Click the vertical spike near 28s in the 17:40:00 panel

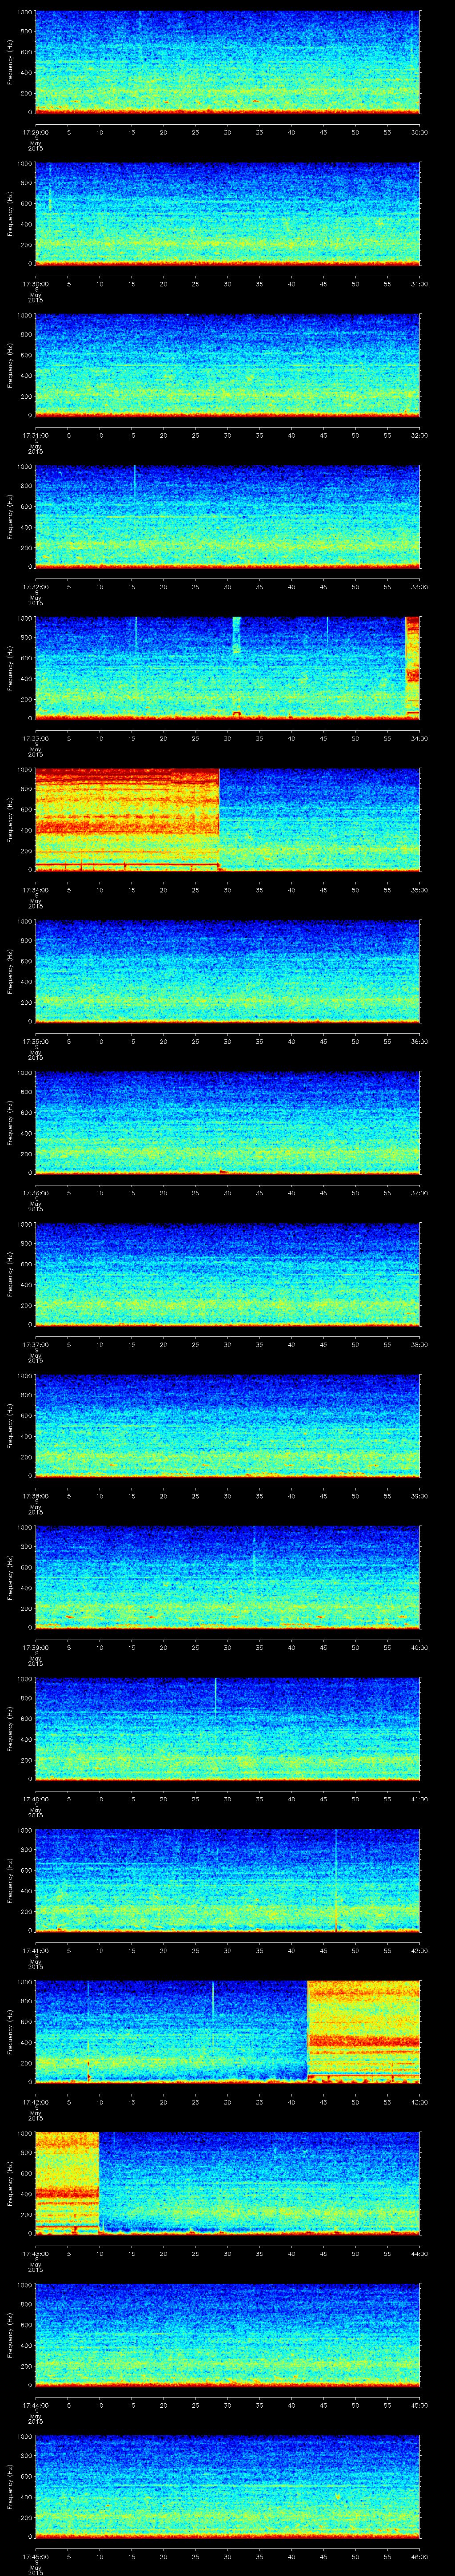215,1696
